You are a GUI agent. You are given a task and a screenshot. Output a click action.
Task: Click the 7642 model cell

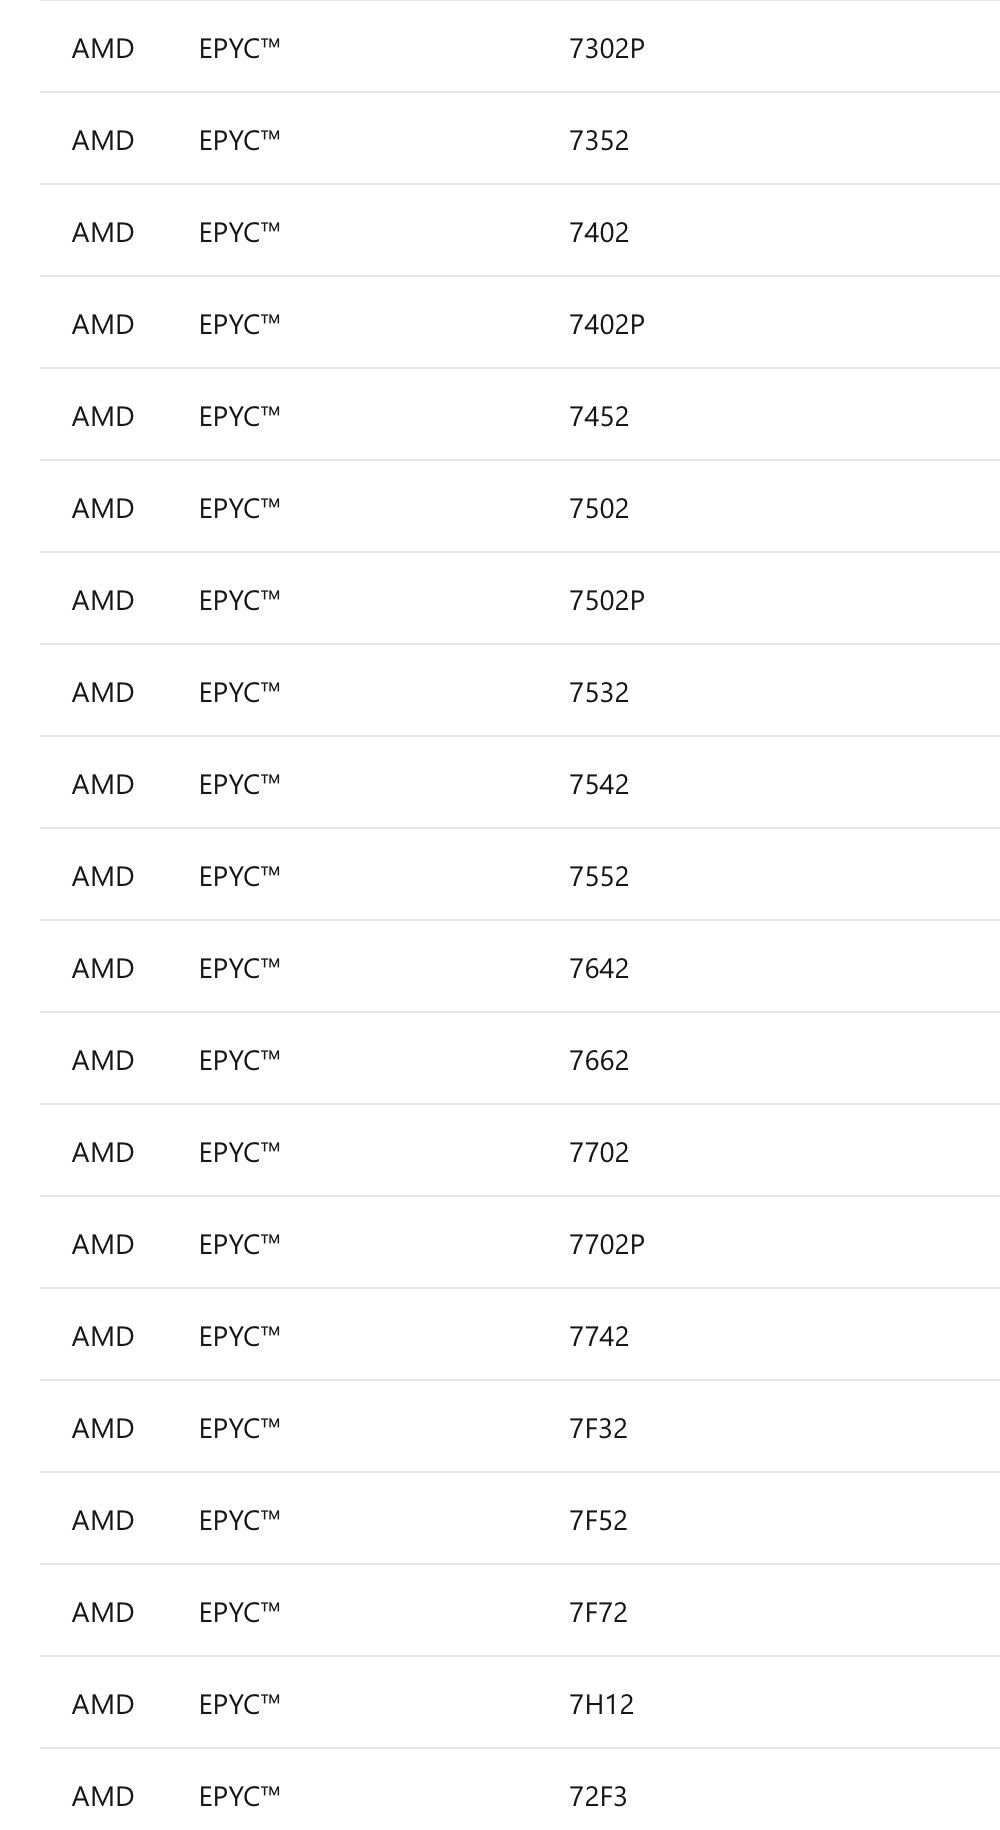pyautogui.click(x=599, y=969)
